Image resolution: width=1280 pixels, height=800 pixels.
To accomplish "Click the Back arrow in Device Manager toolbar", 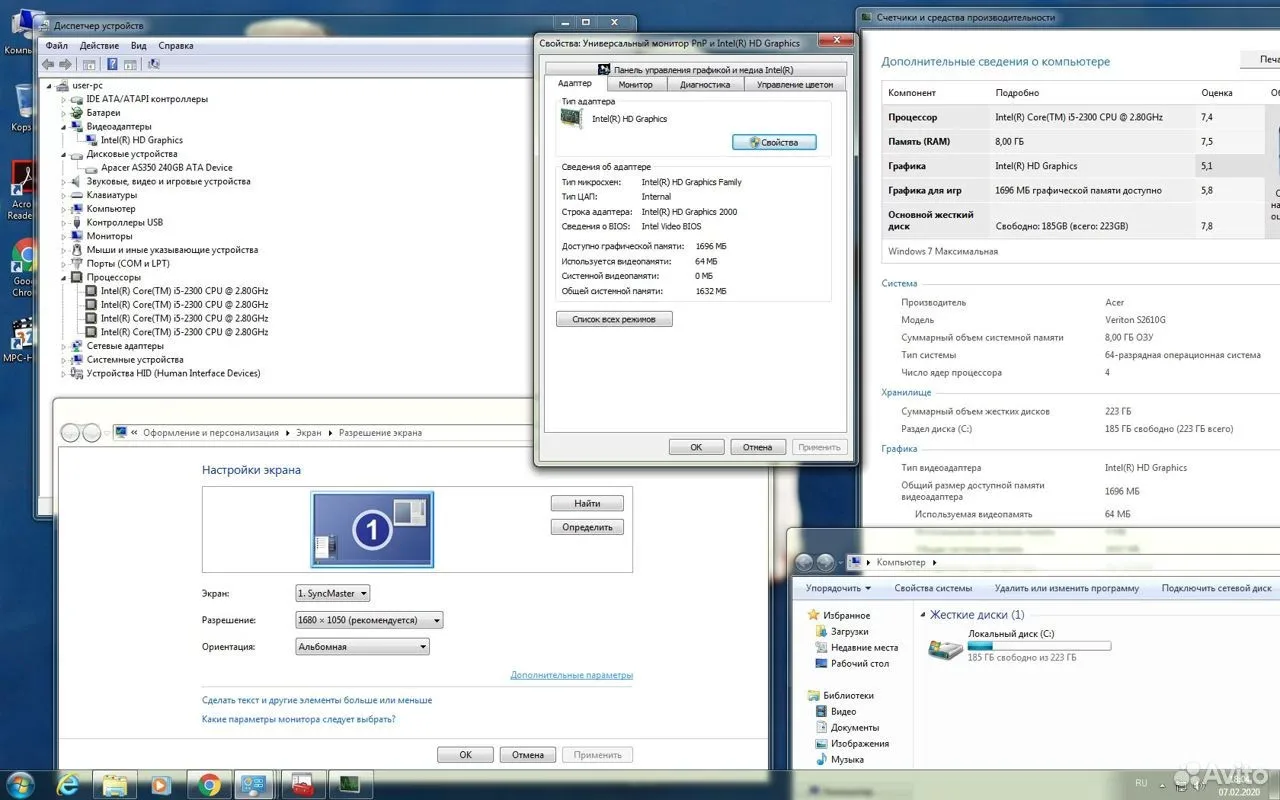I will coord(47,64).
